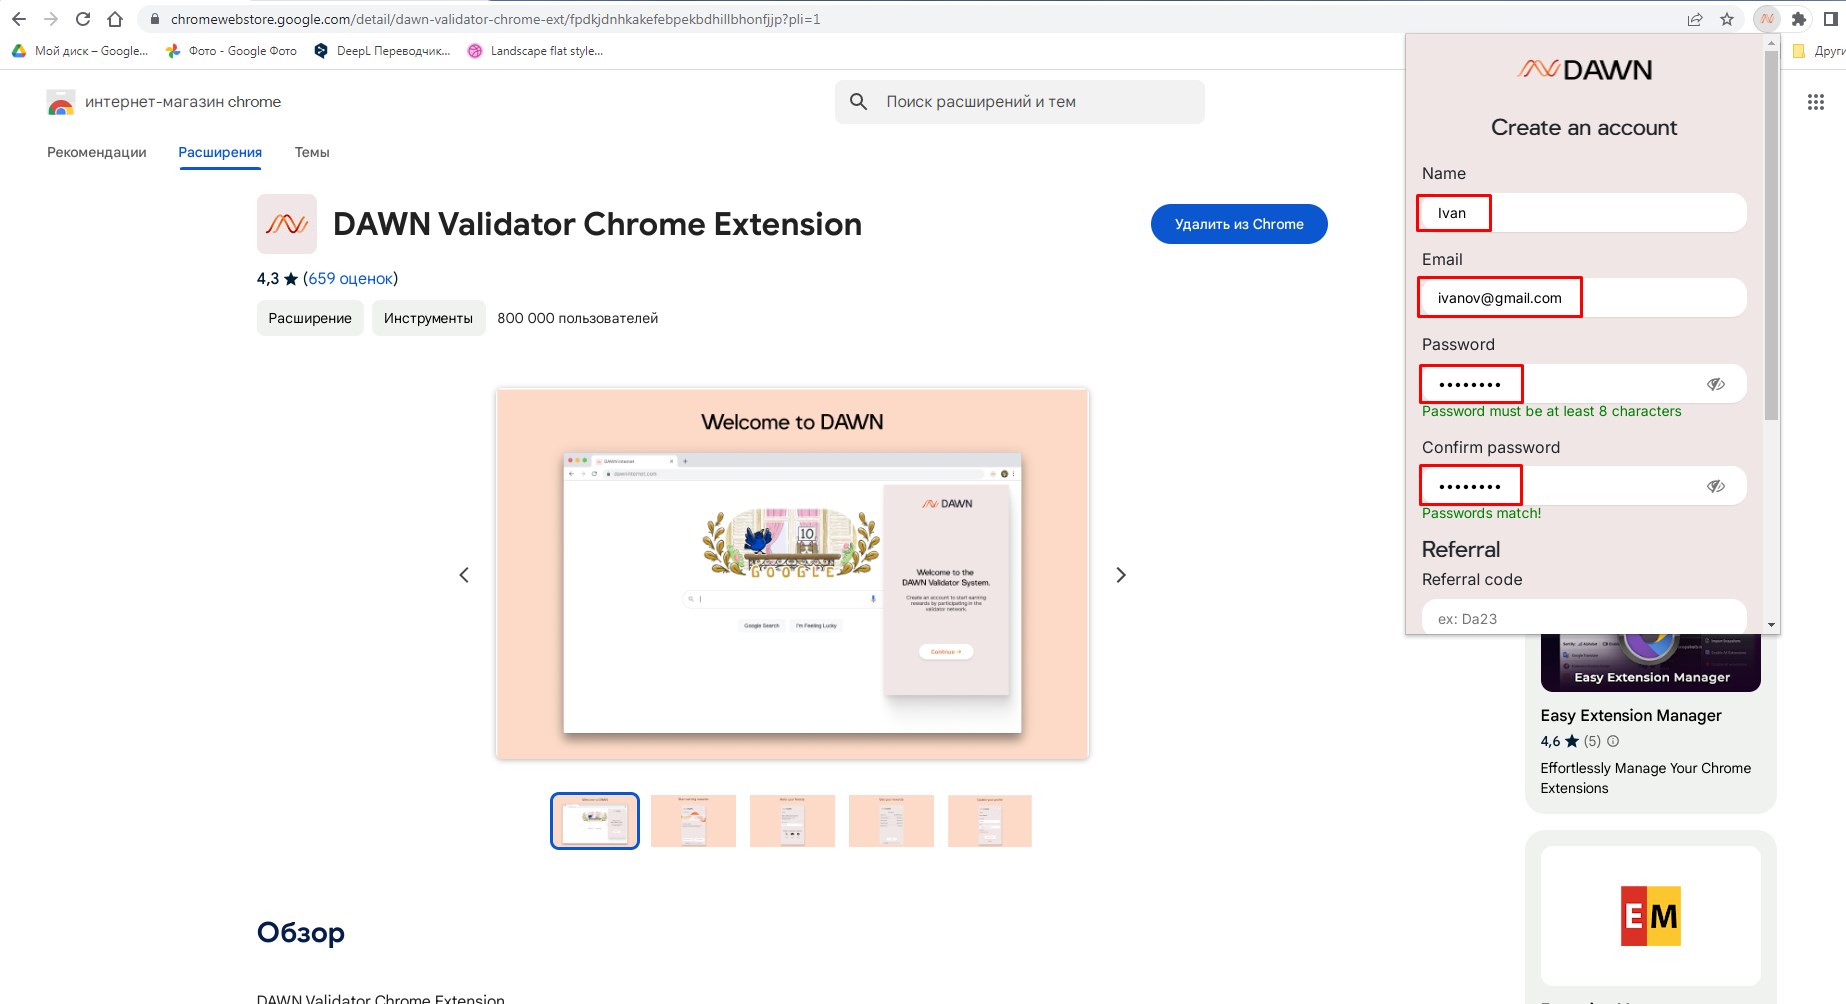This screenshot has height=1004, width=1846.
Task: Open the Landscape flat style bookmark
Action: tap(536, 51)
